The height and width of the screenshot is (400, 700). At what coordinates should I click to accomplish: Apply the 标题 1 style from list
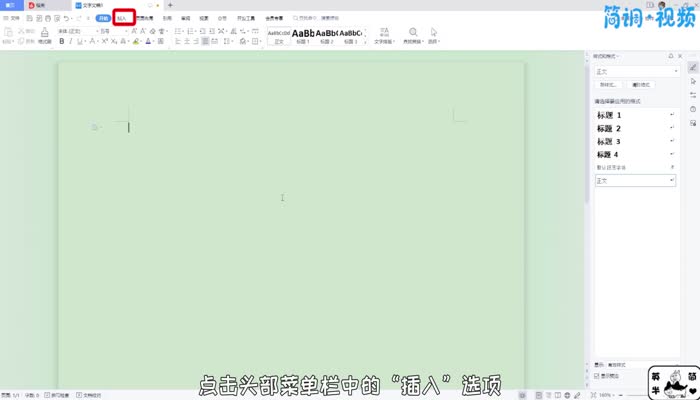pos(609,116)
